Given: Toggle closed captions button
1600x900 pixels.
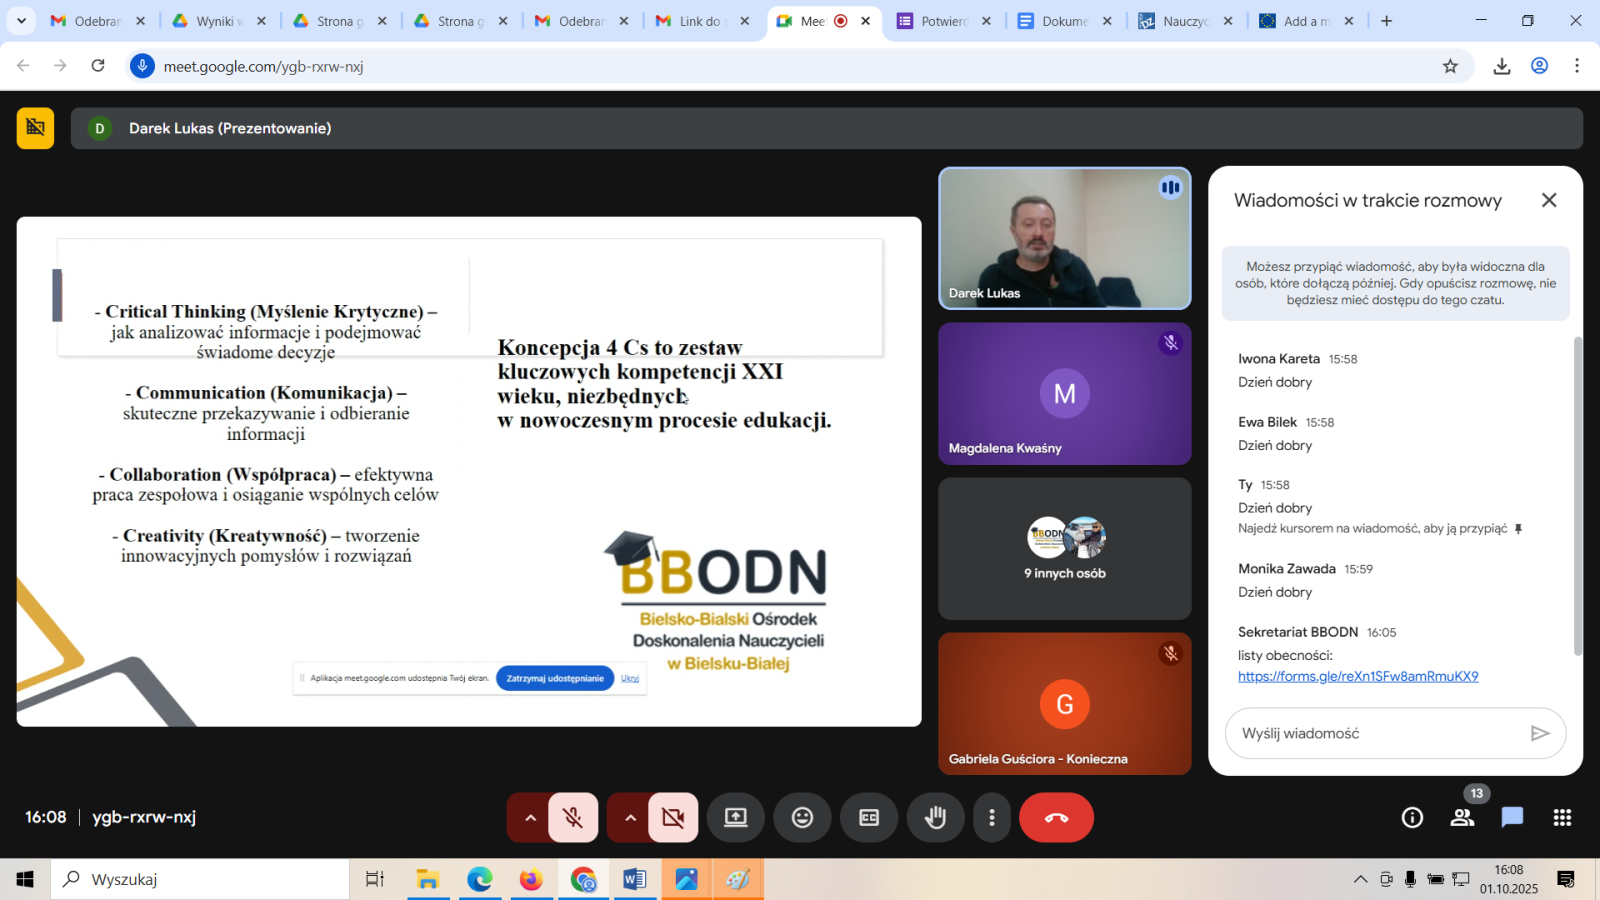Looking at the screenshot, I should pos(869,818).
